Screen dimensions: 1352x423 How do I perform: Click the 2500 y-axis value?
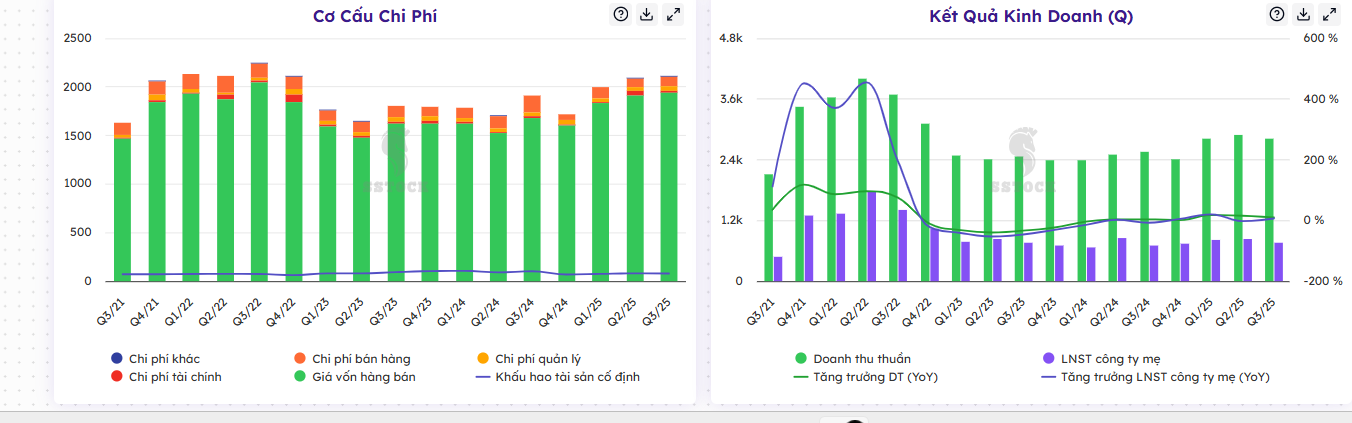click(x=77, y=38)
